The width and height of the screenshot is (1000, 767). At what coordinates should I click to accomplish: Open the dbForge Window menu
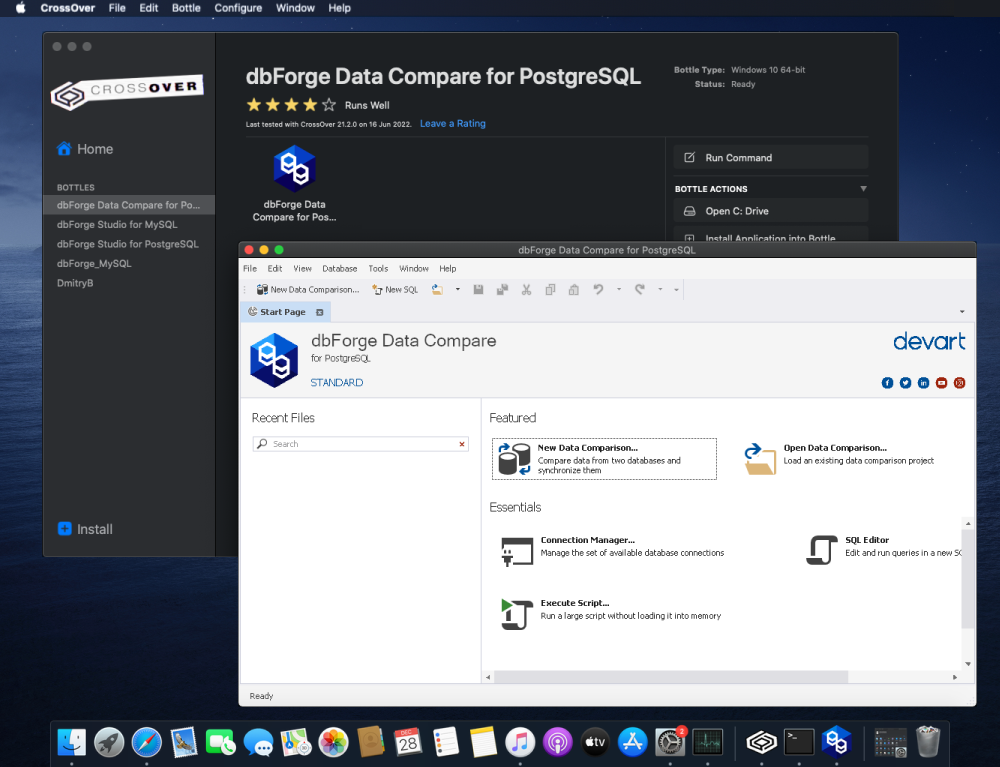point(414,268)
